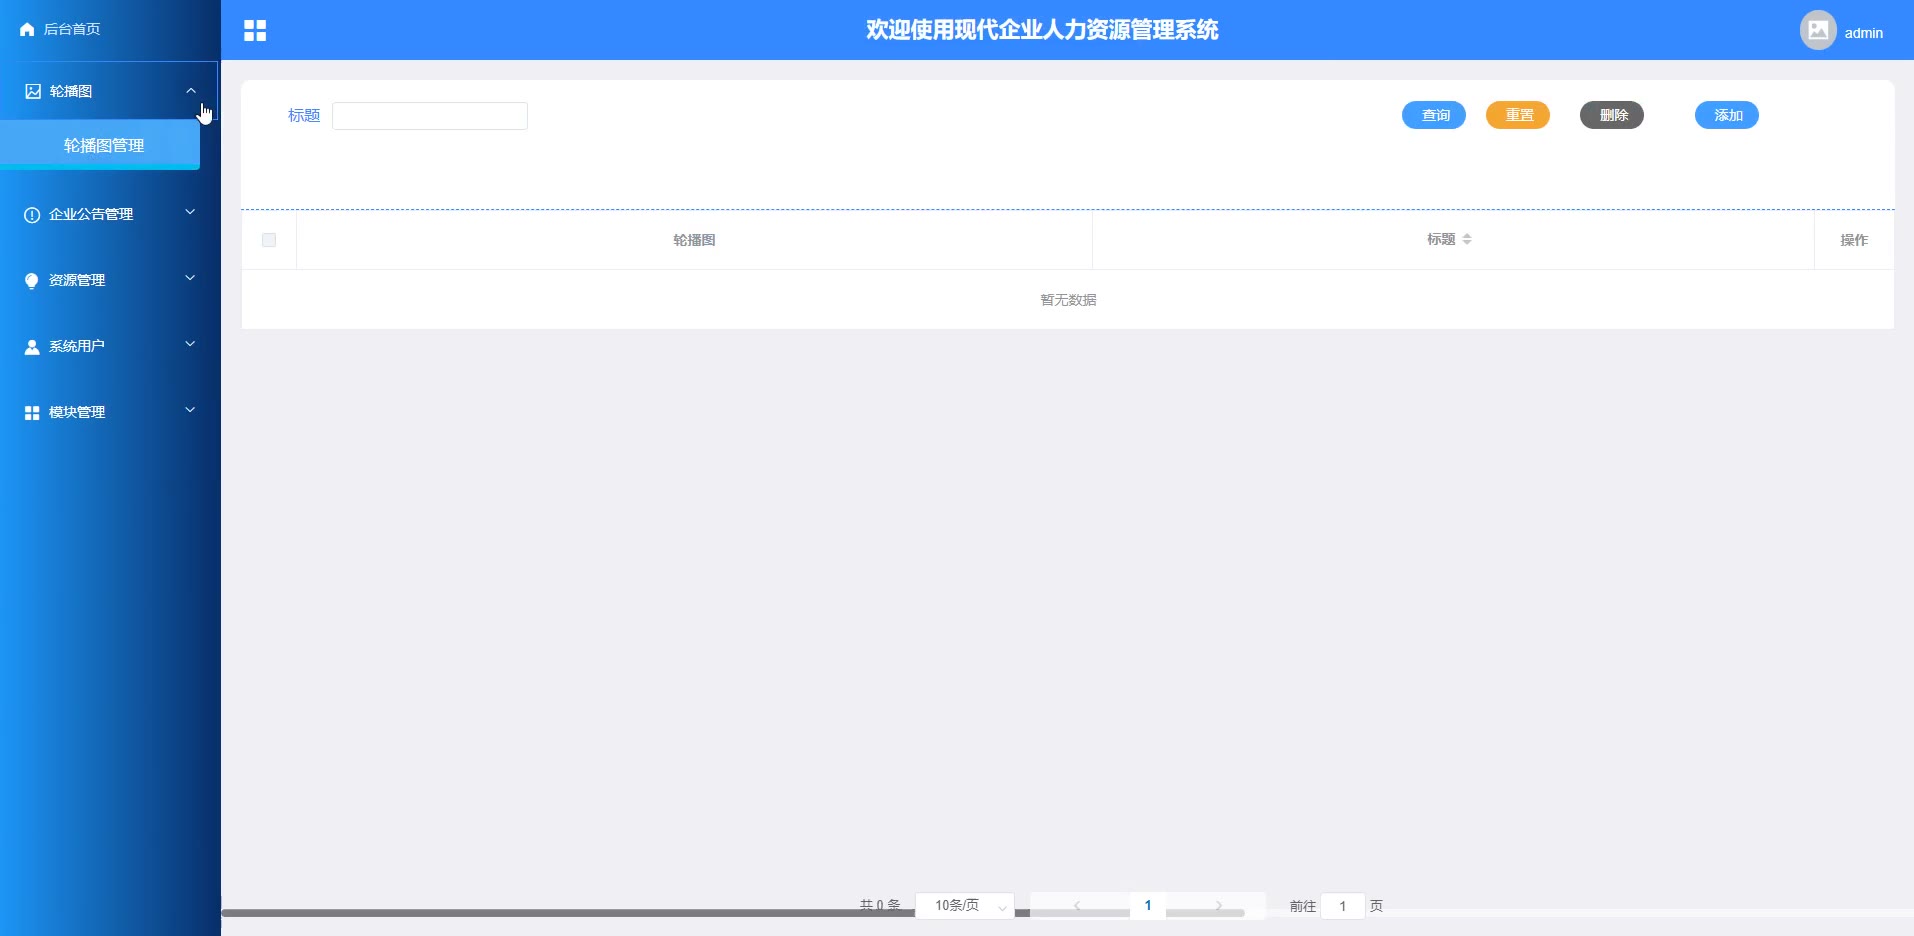Select page number 1 in pagination
Viewport: 1914px width, 936px height.
[x=1148, y=905]
